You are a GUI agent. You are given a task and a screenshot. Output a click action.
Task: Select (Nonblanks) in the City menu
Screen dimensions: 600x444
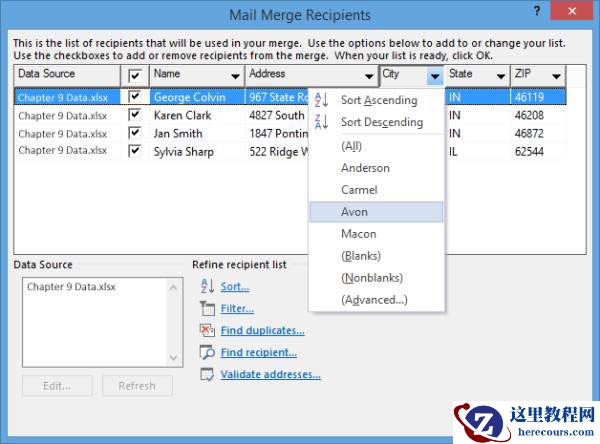coord(377,278)
